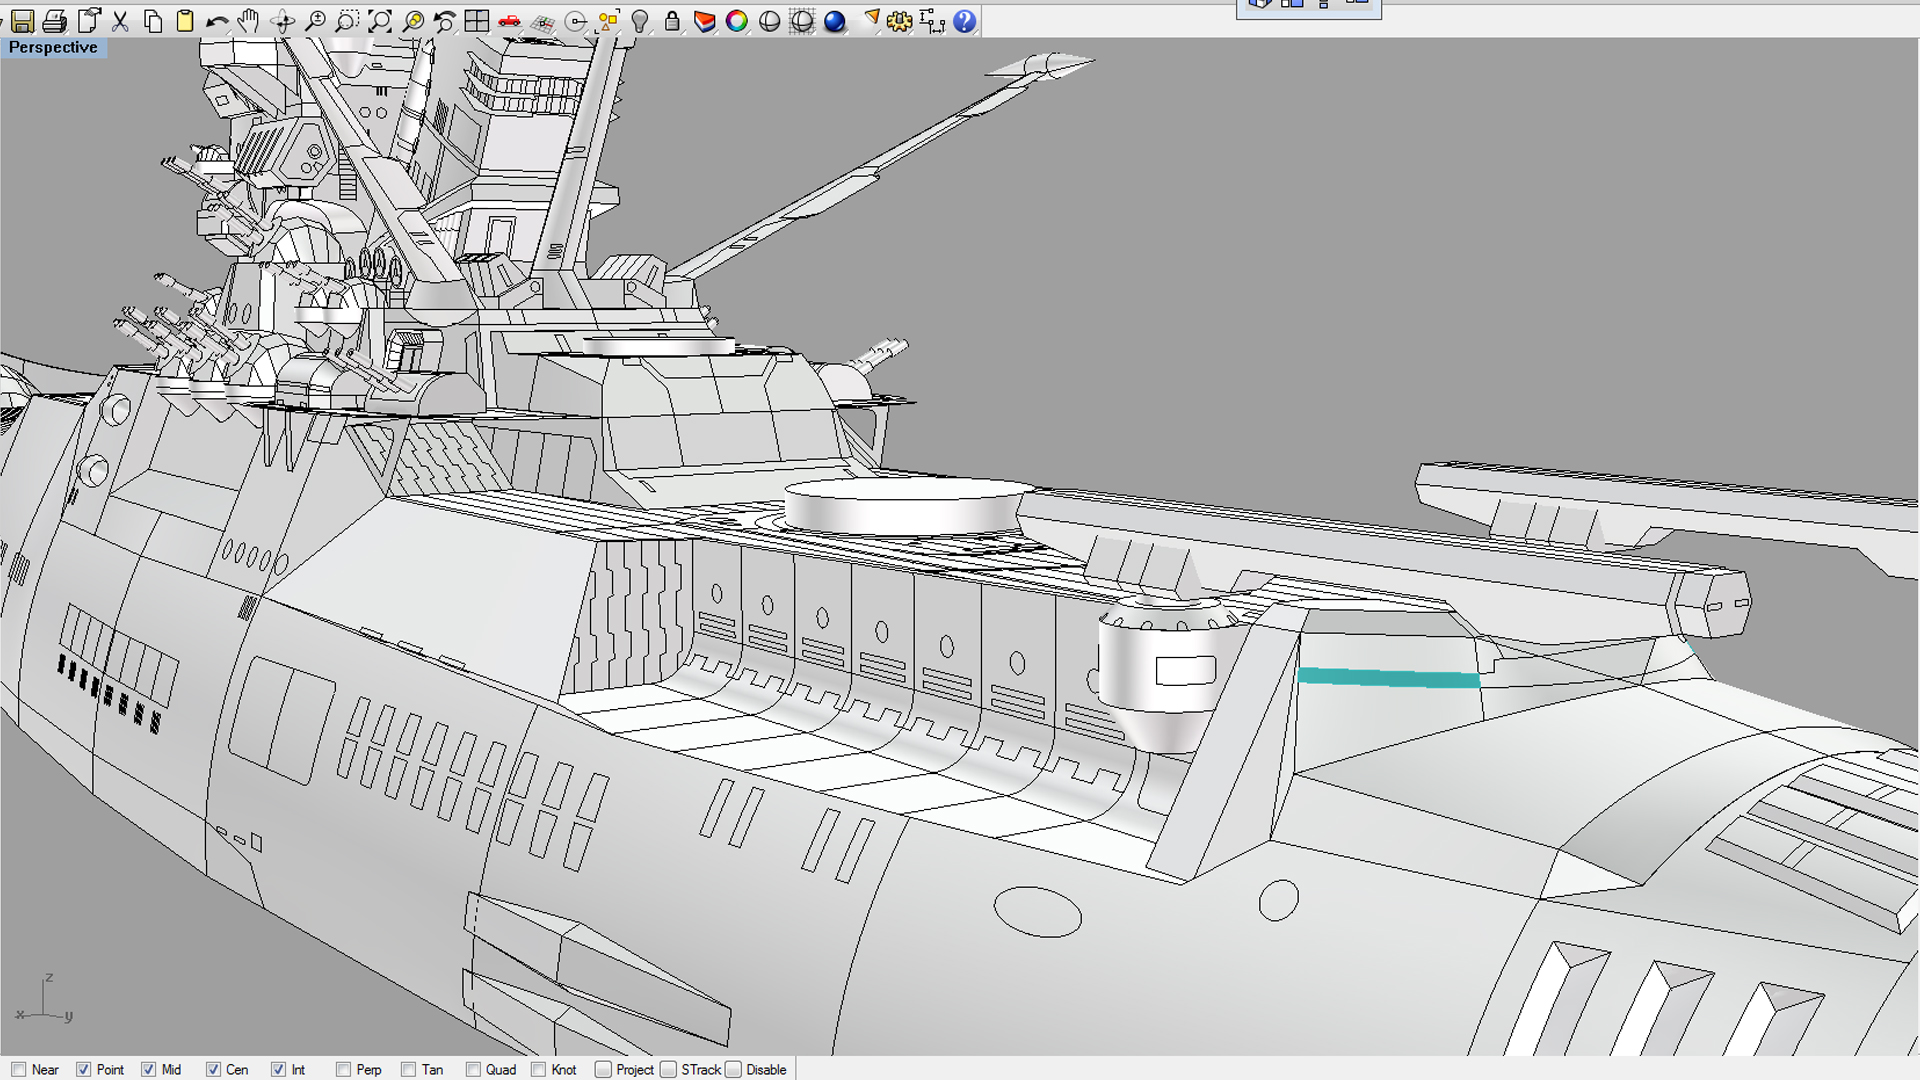Enable the Perp object snap
The height and width of the screenshot is (1080, 1920).
click(343, 1069)
